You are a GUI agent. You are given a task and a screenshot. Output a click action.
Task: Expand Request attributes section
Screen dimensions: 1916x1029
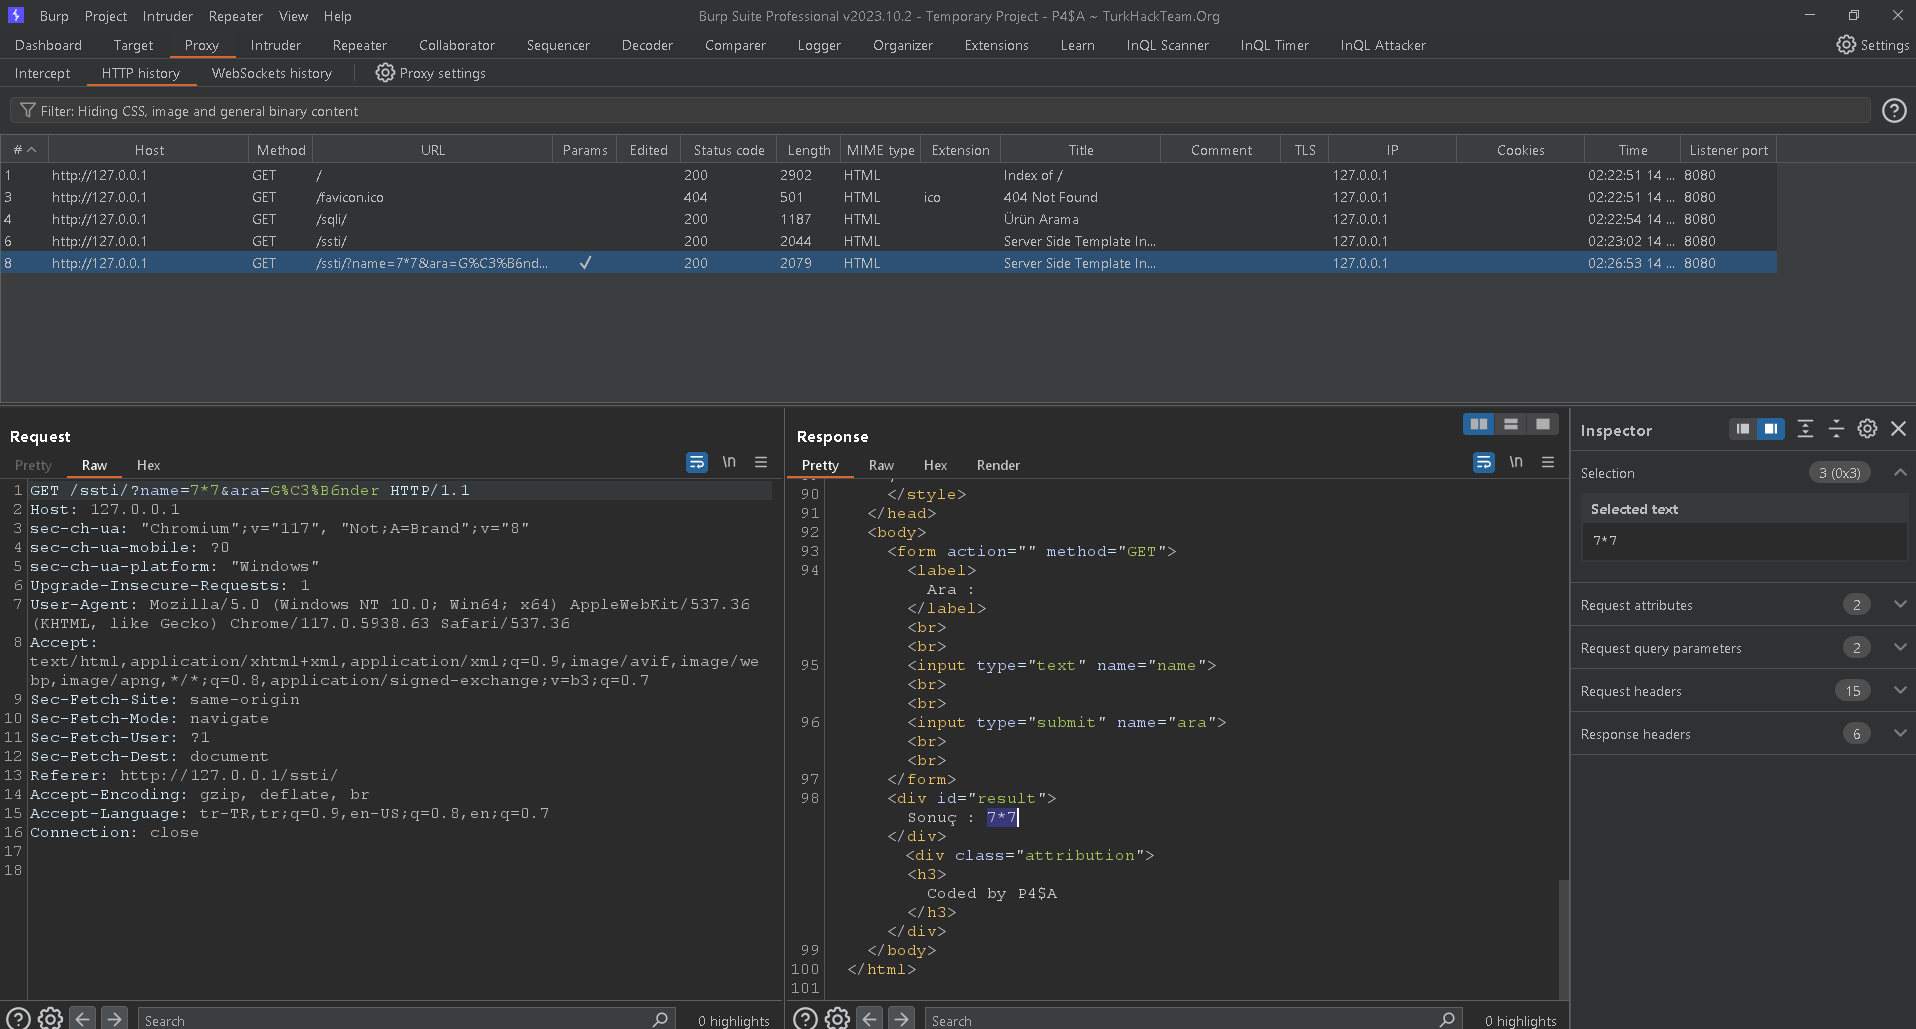click(x=1899, y=604)
